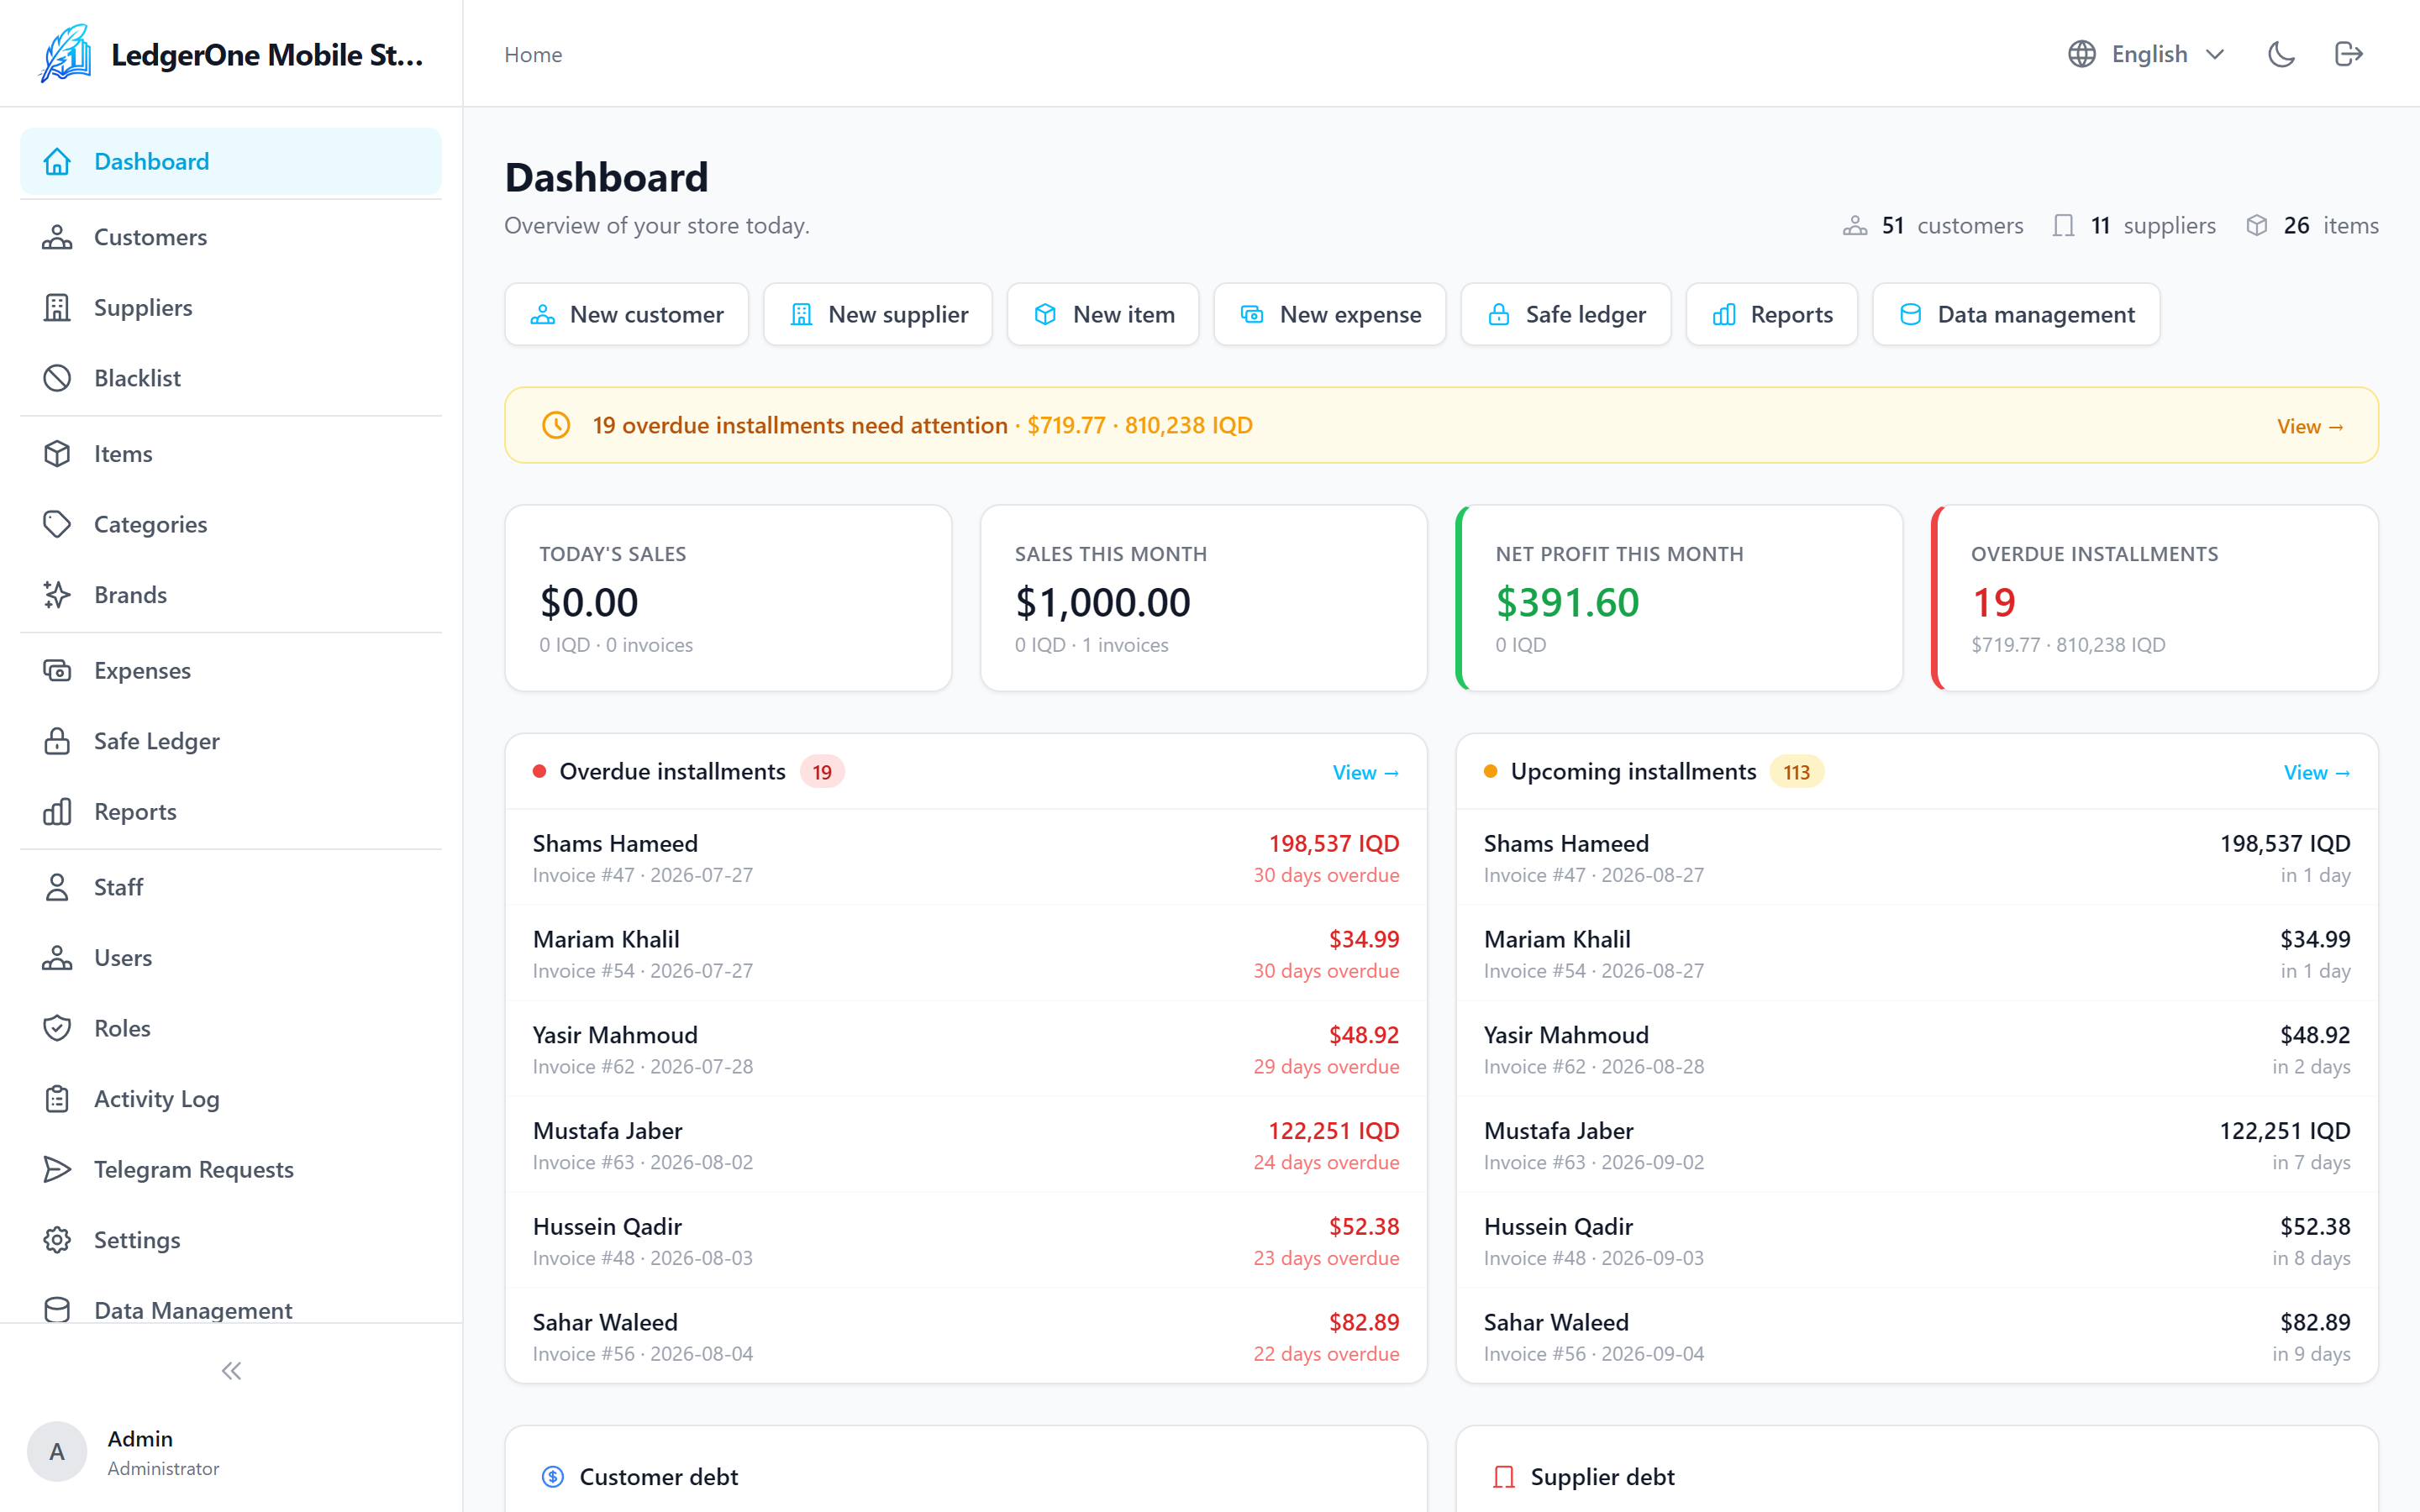Click the Admin user avatar
This screenshot has height=1512, width=2420.
pos(57,1452)
